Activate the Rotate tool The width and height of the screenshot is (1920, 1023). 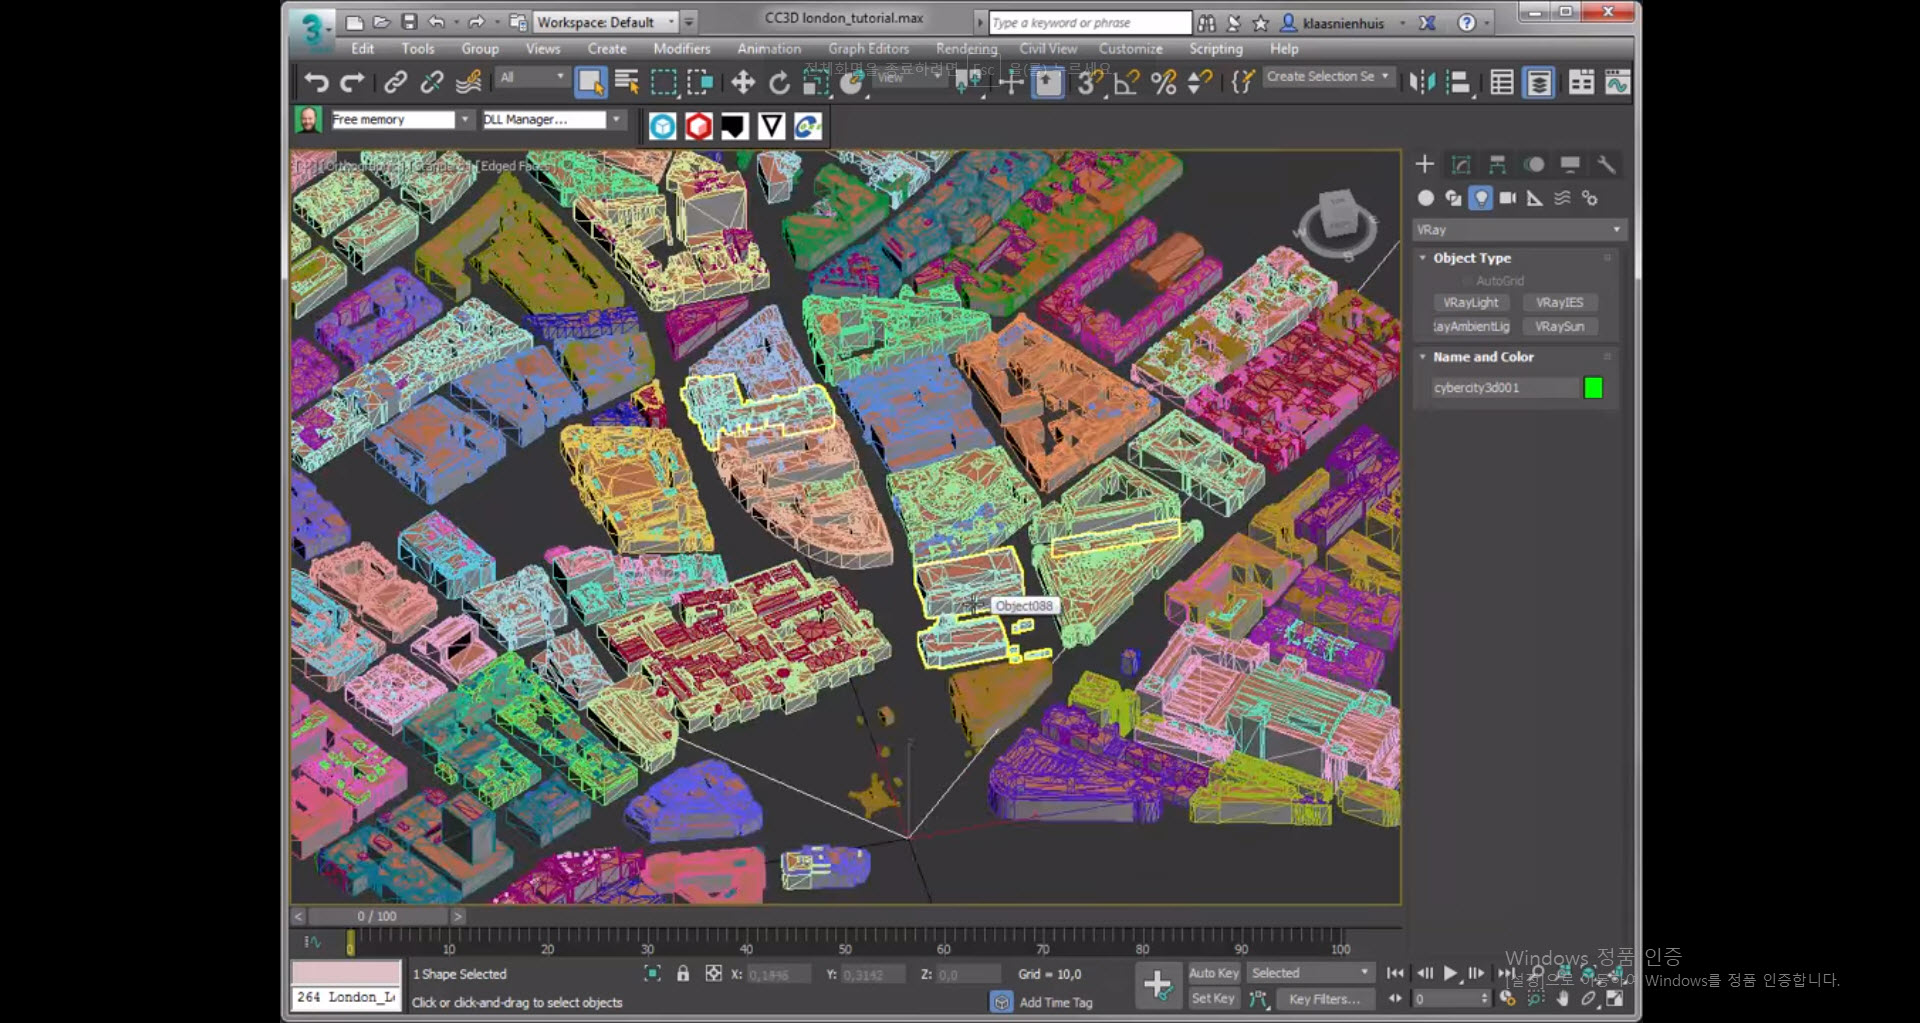779,83
